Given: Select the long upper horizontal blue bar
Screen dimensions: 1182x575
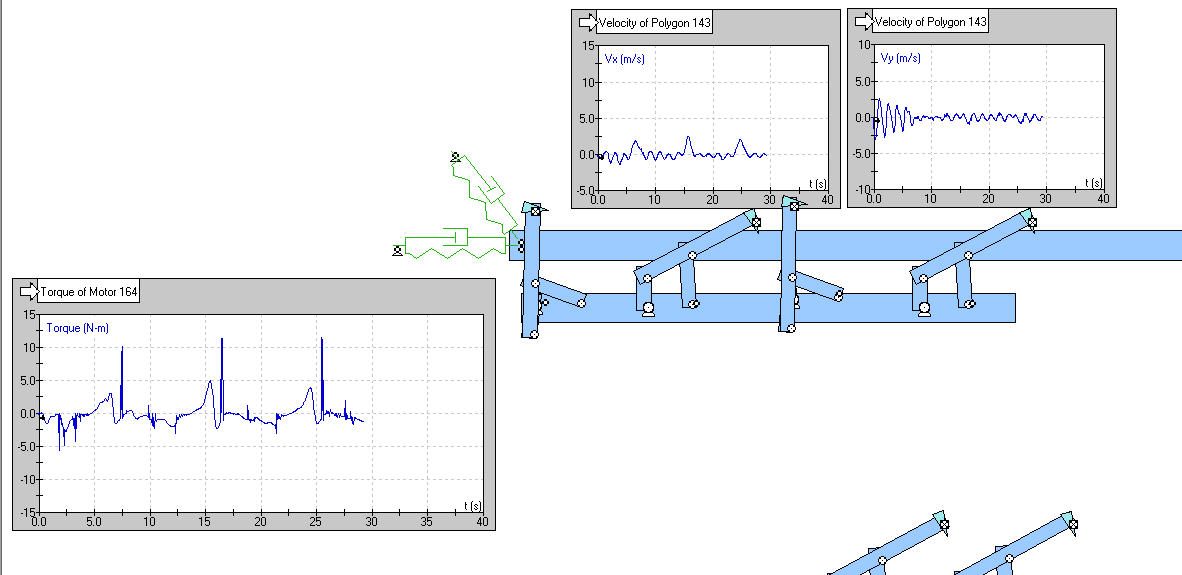Looking at the screenshot, I should (x=1100, y=245).
